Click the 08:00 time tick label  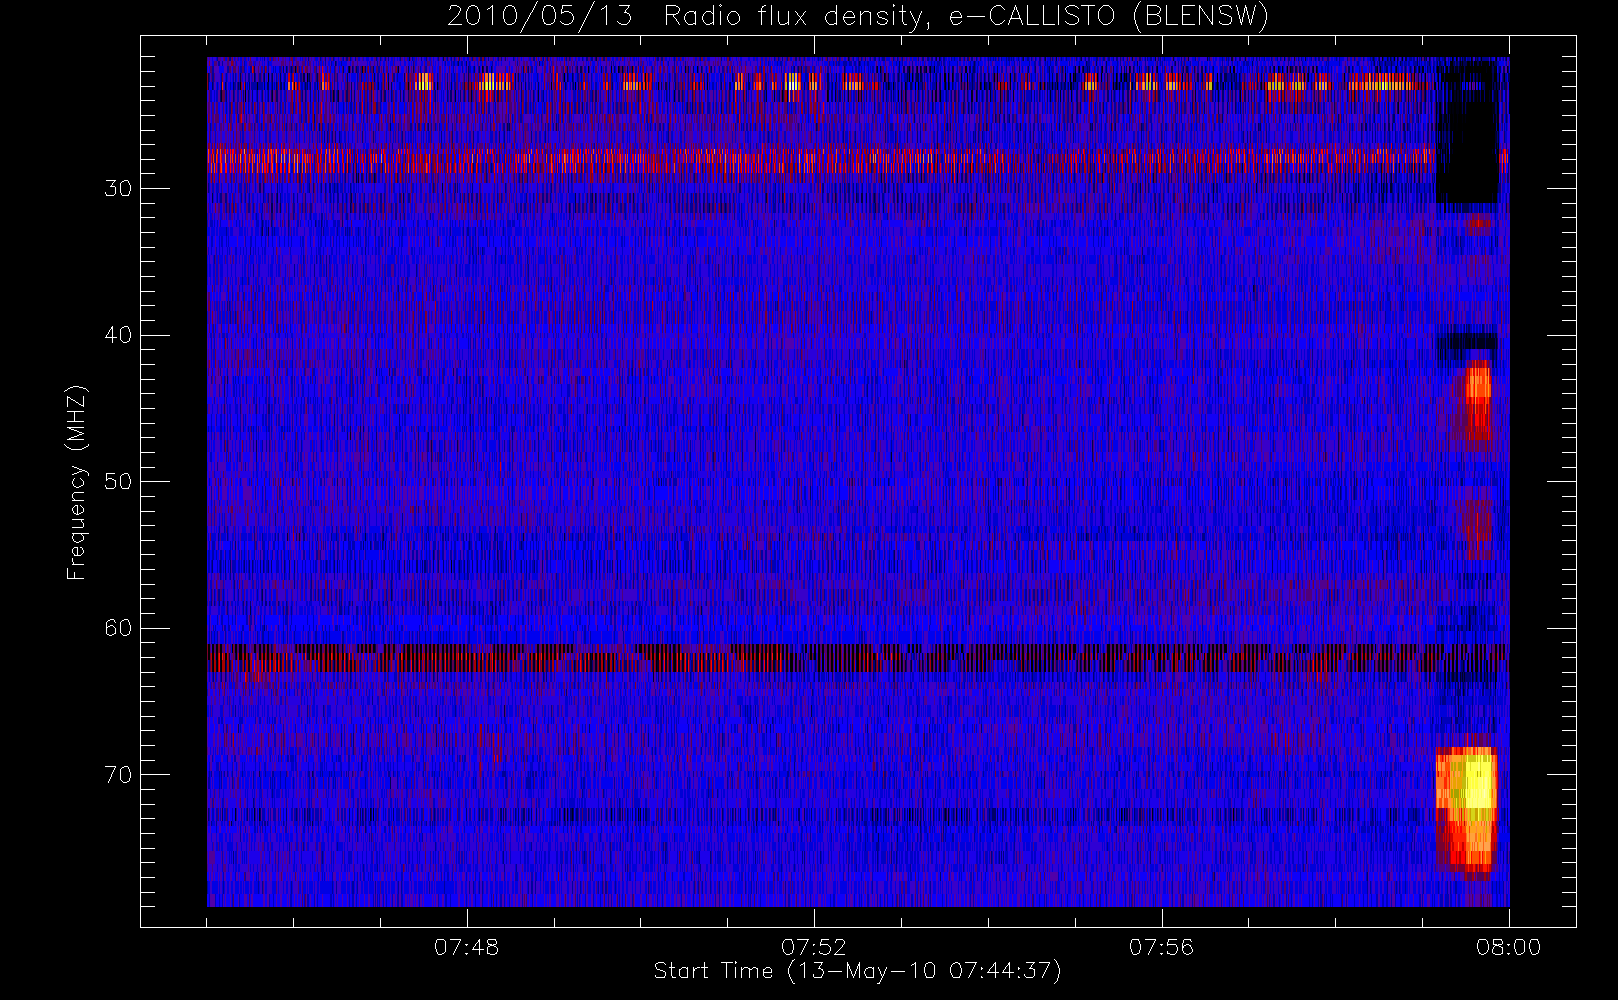[x=1508, y=946]
